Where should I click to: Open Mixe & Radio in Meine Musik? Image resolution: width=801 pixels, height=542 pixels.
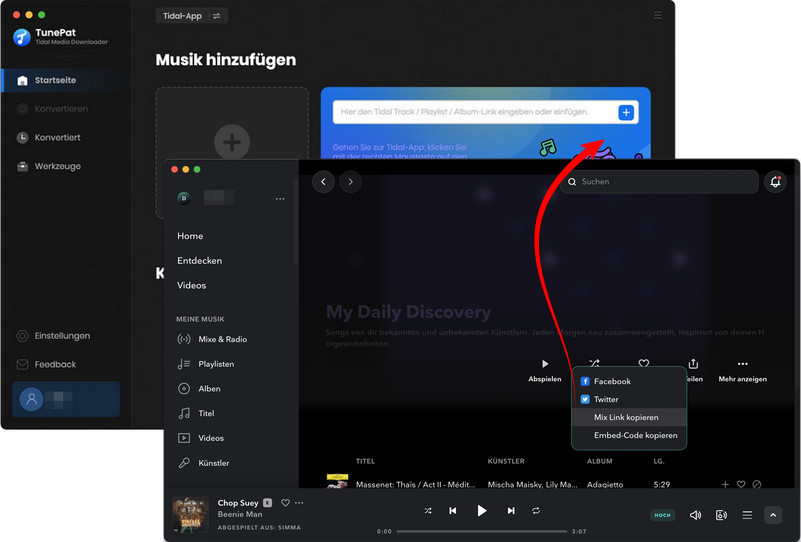coord(212,339)
